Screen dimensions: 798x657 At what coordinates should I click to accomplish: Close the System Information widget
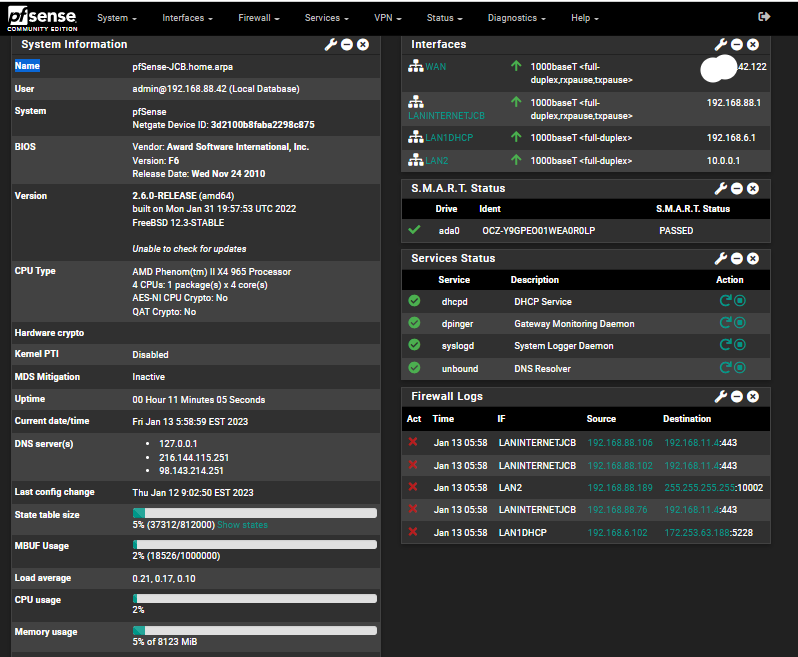coord(363,45)
